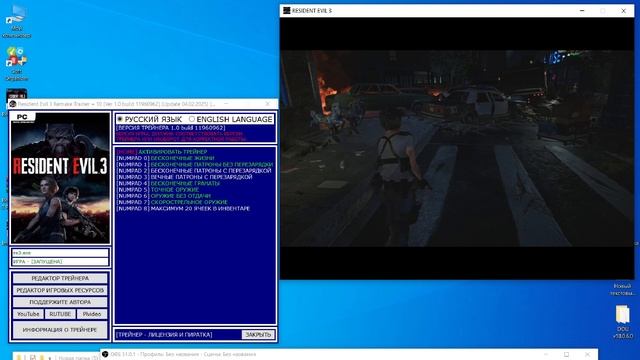Click the trainer window title bar icon
The image size is (640, 360).
coord(13,104)
